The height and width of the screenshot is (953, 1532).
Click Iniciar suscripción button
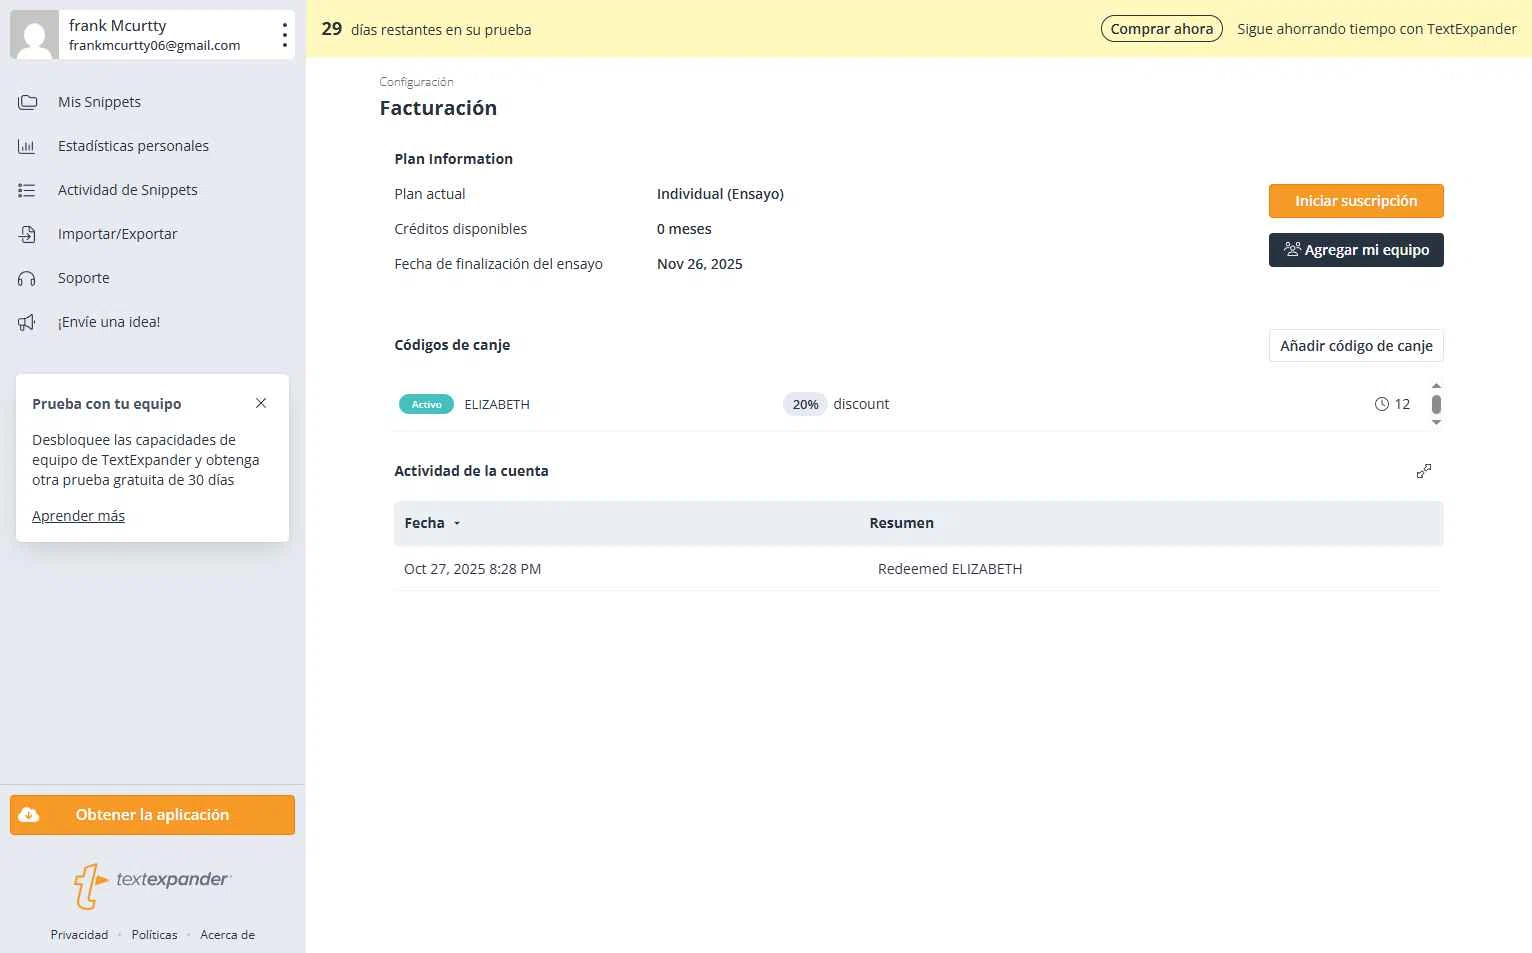[x=1356, y=201]
